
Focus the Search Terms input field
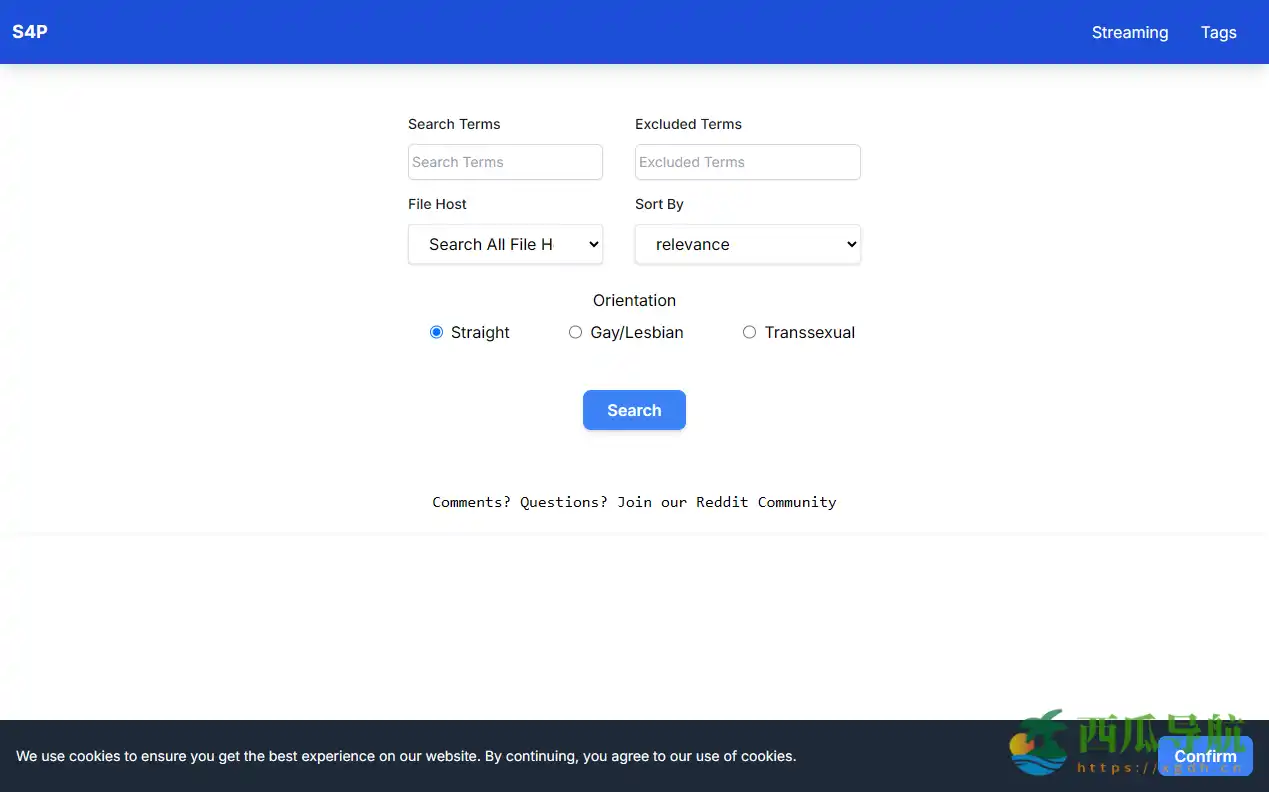505,162
